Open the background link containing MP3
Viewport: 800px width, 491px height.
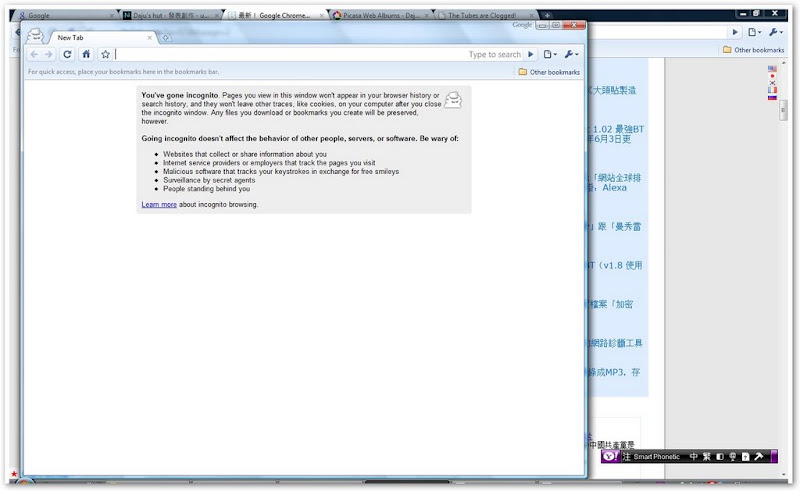(x=614, y=373)
